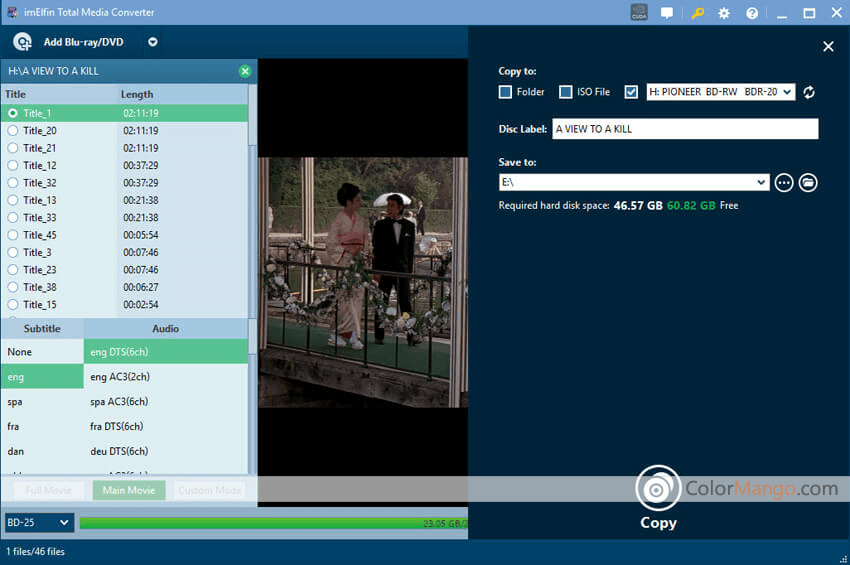This screenshot has height=565, width=850.
Task: Browse save location with ellipsis button
Action: click(x=784, y=182)
